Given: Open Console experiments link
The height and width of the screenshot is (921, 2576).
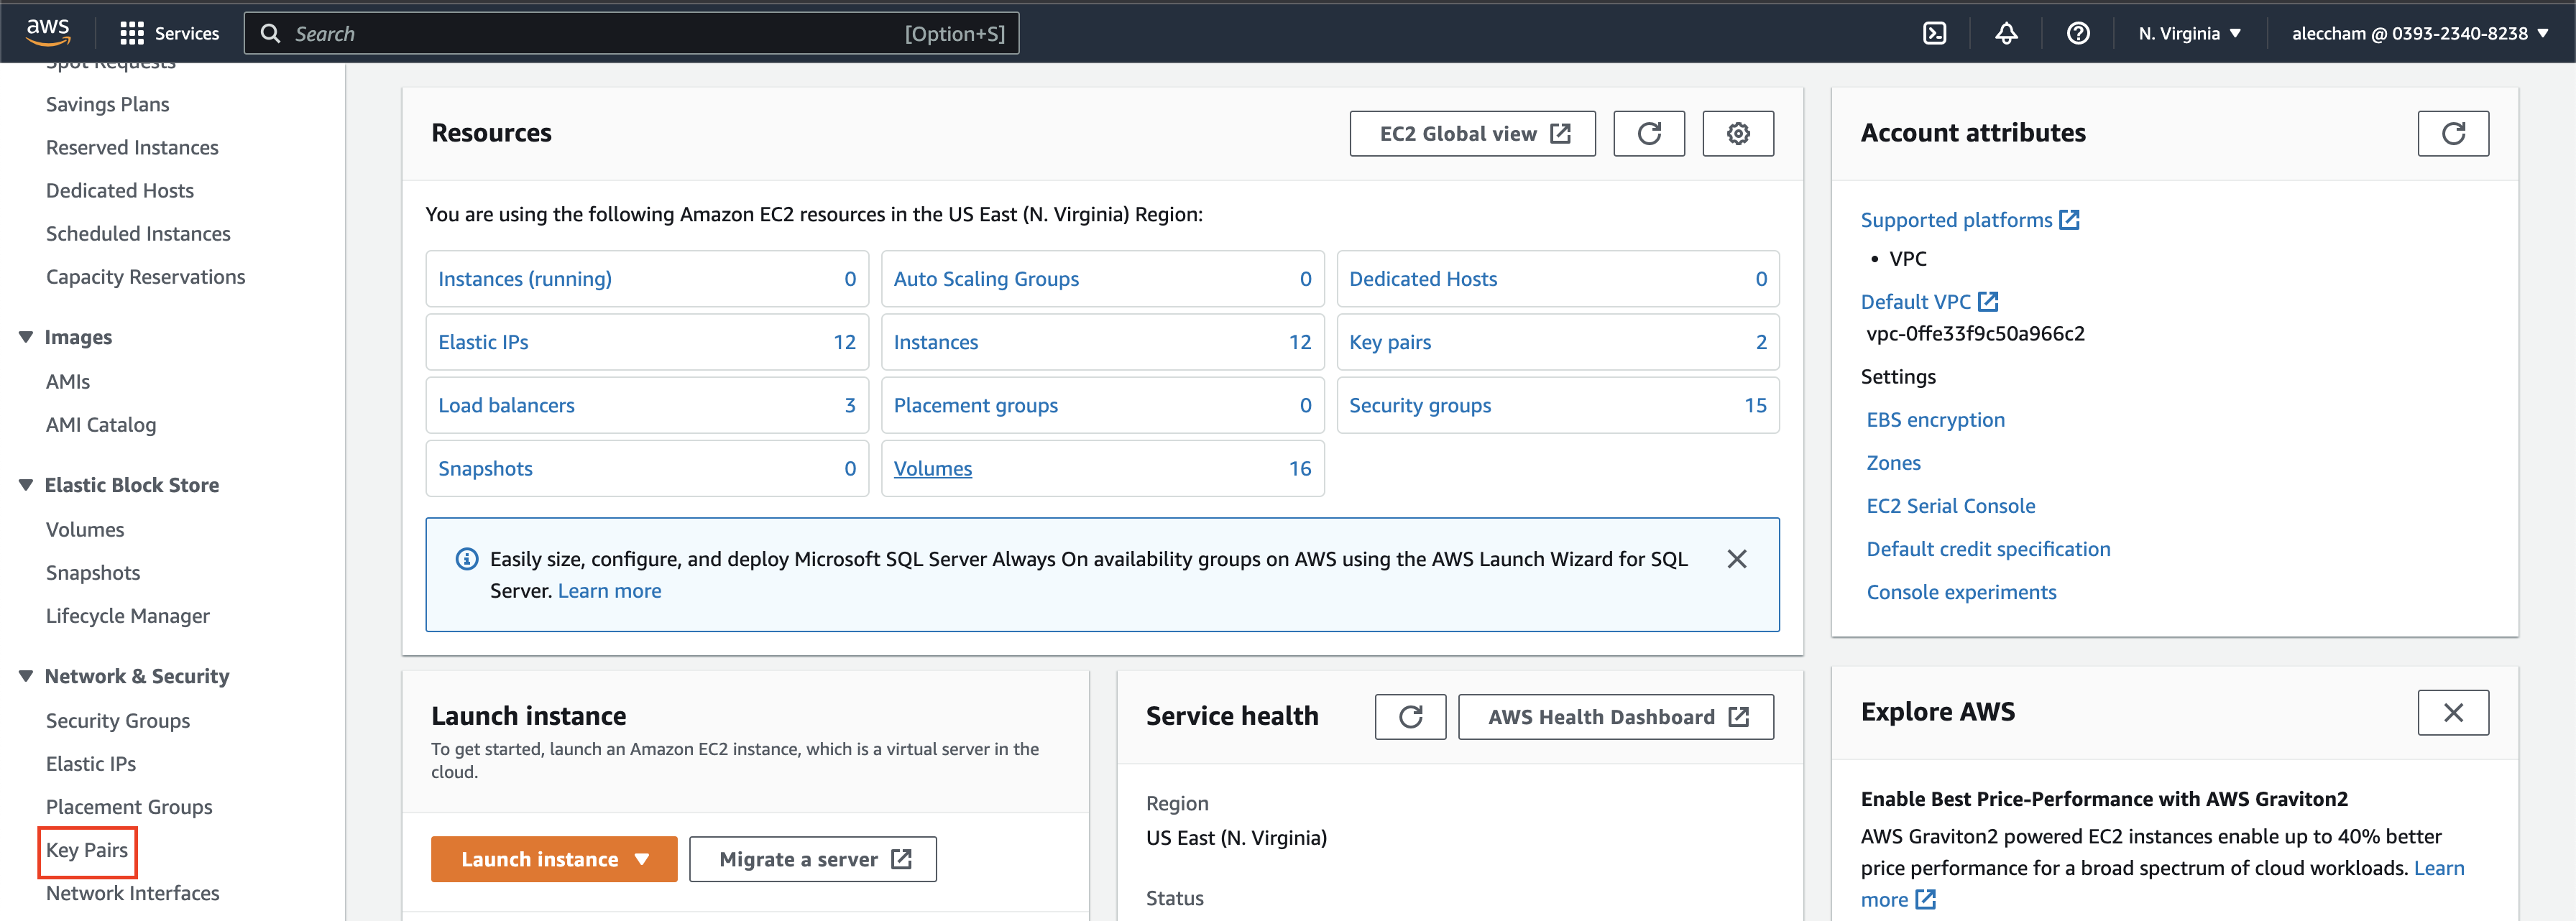Looking at the screenshot, I should (1961, 592).
